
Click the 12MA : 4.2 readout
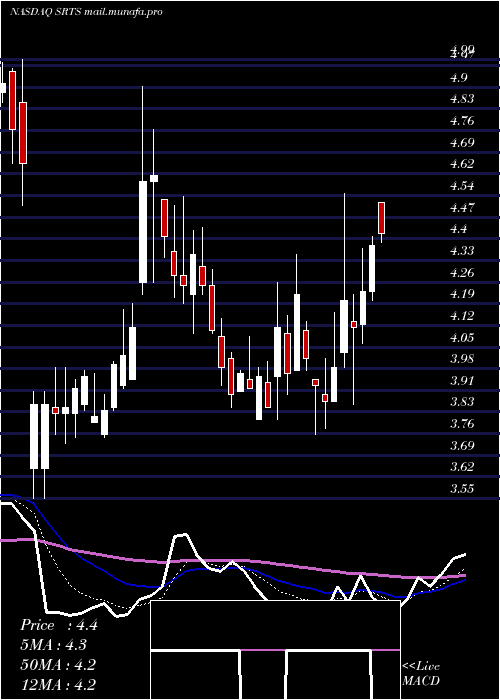pyautogui.click(x=58, y=684)
